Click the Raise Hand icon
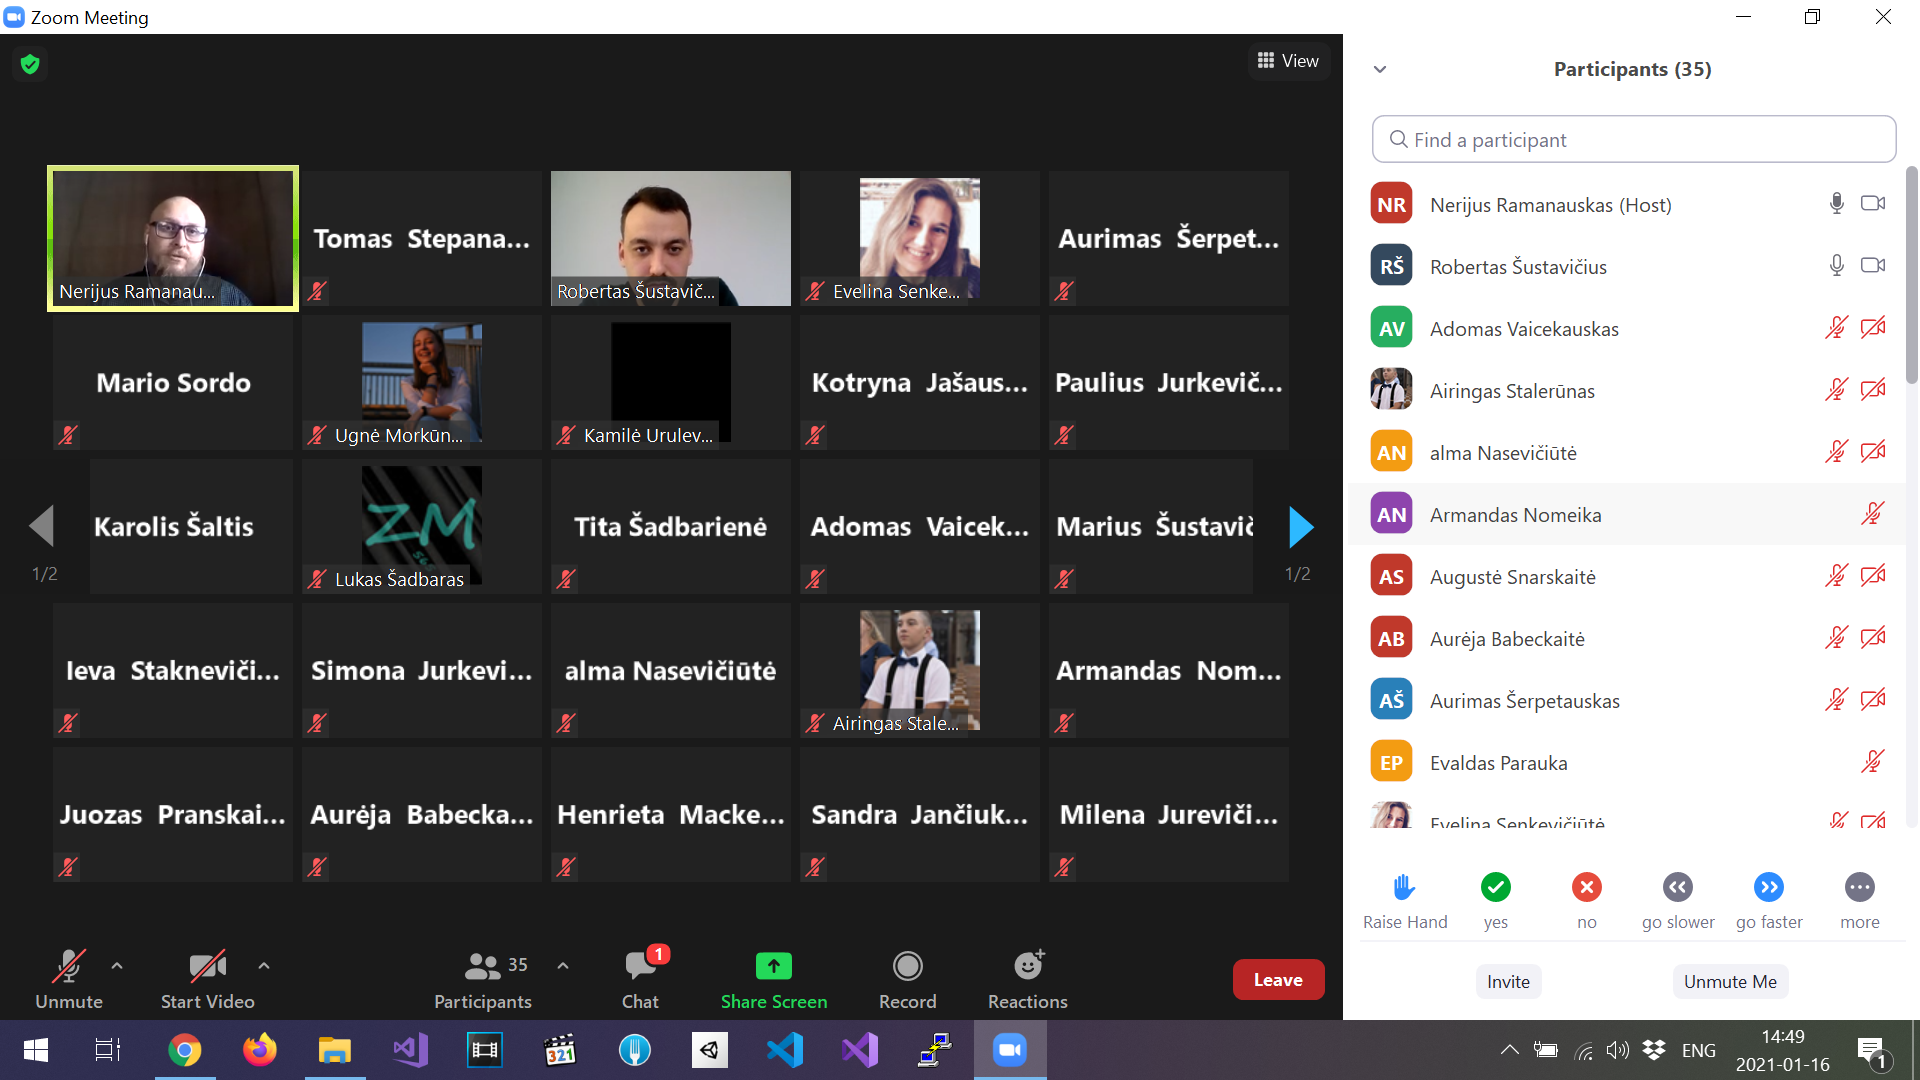 tap(1404, 888)
